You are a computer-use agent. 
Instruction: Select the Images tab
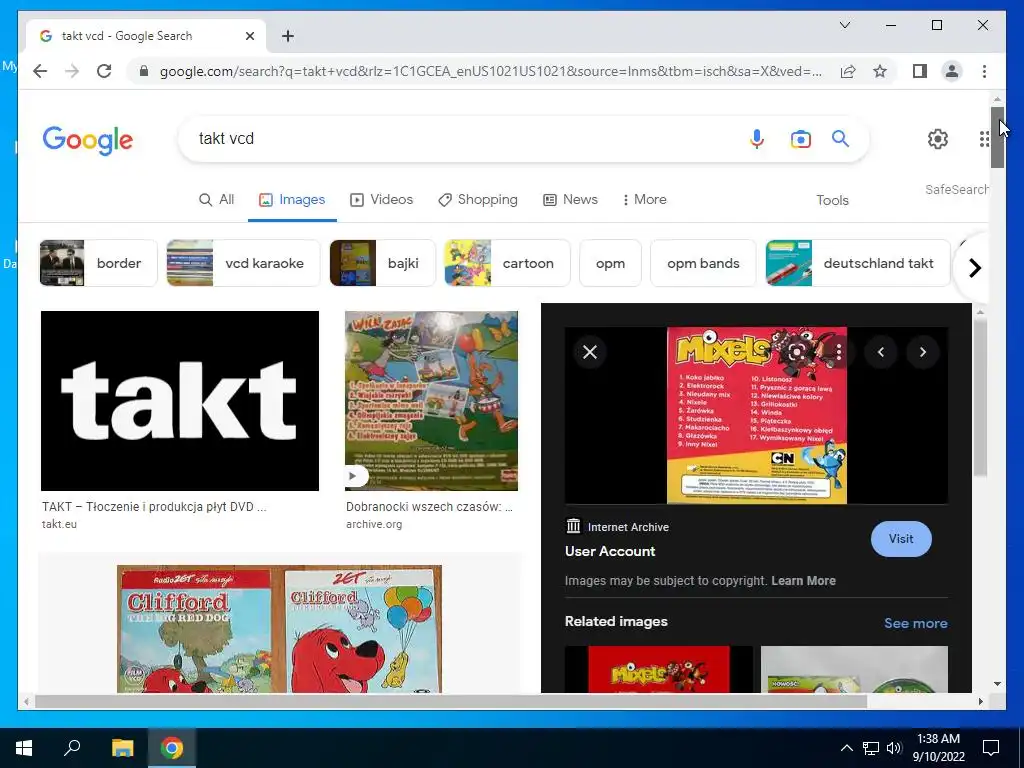(x=292, y=199)
